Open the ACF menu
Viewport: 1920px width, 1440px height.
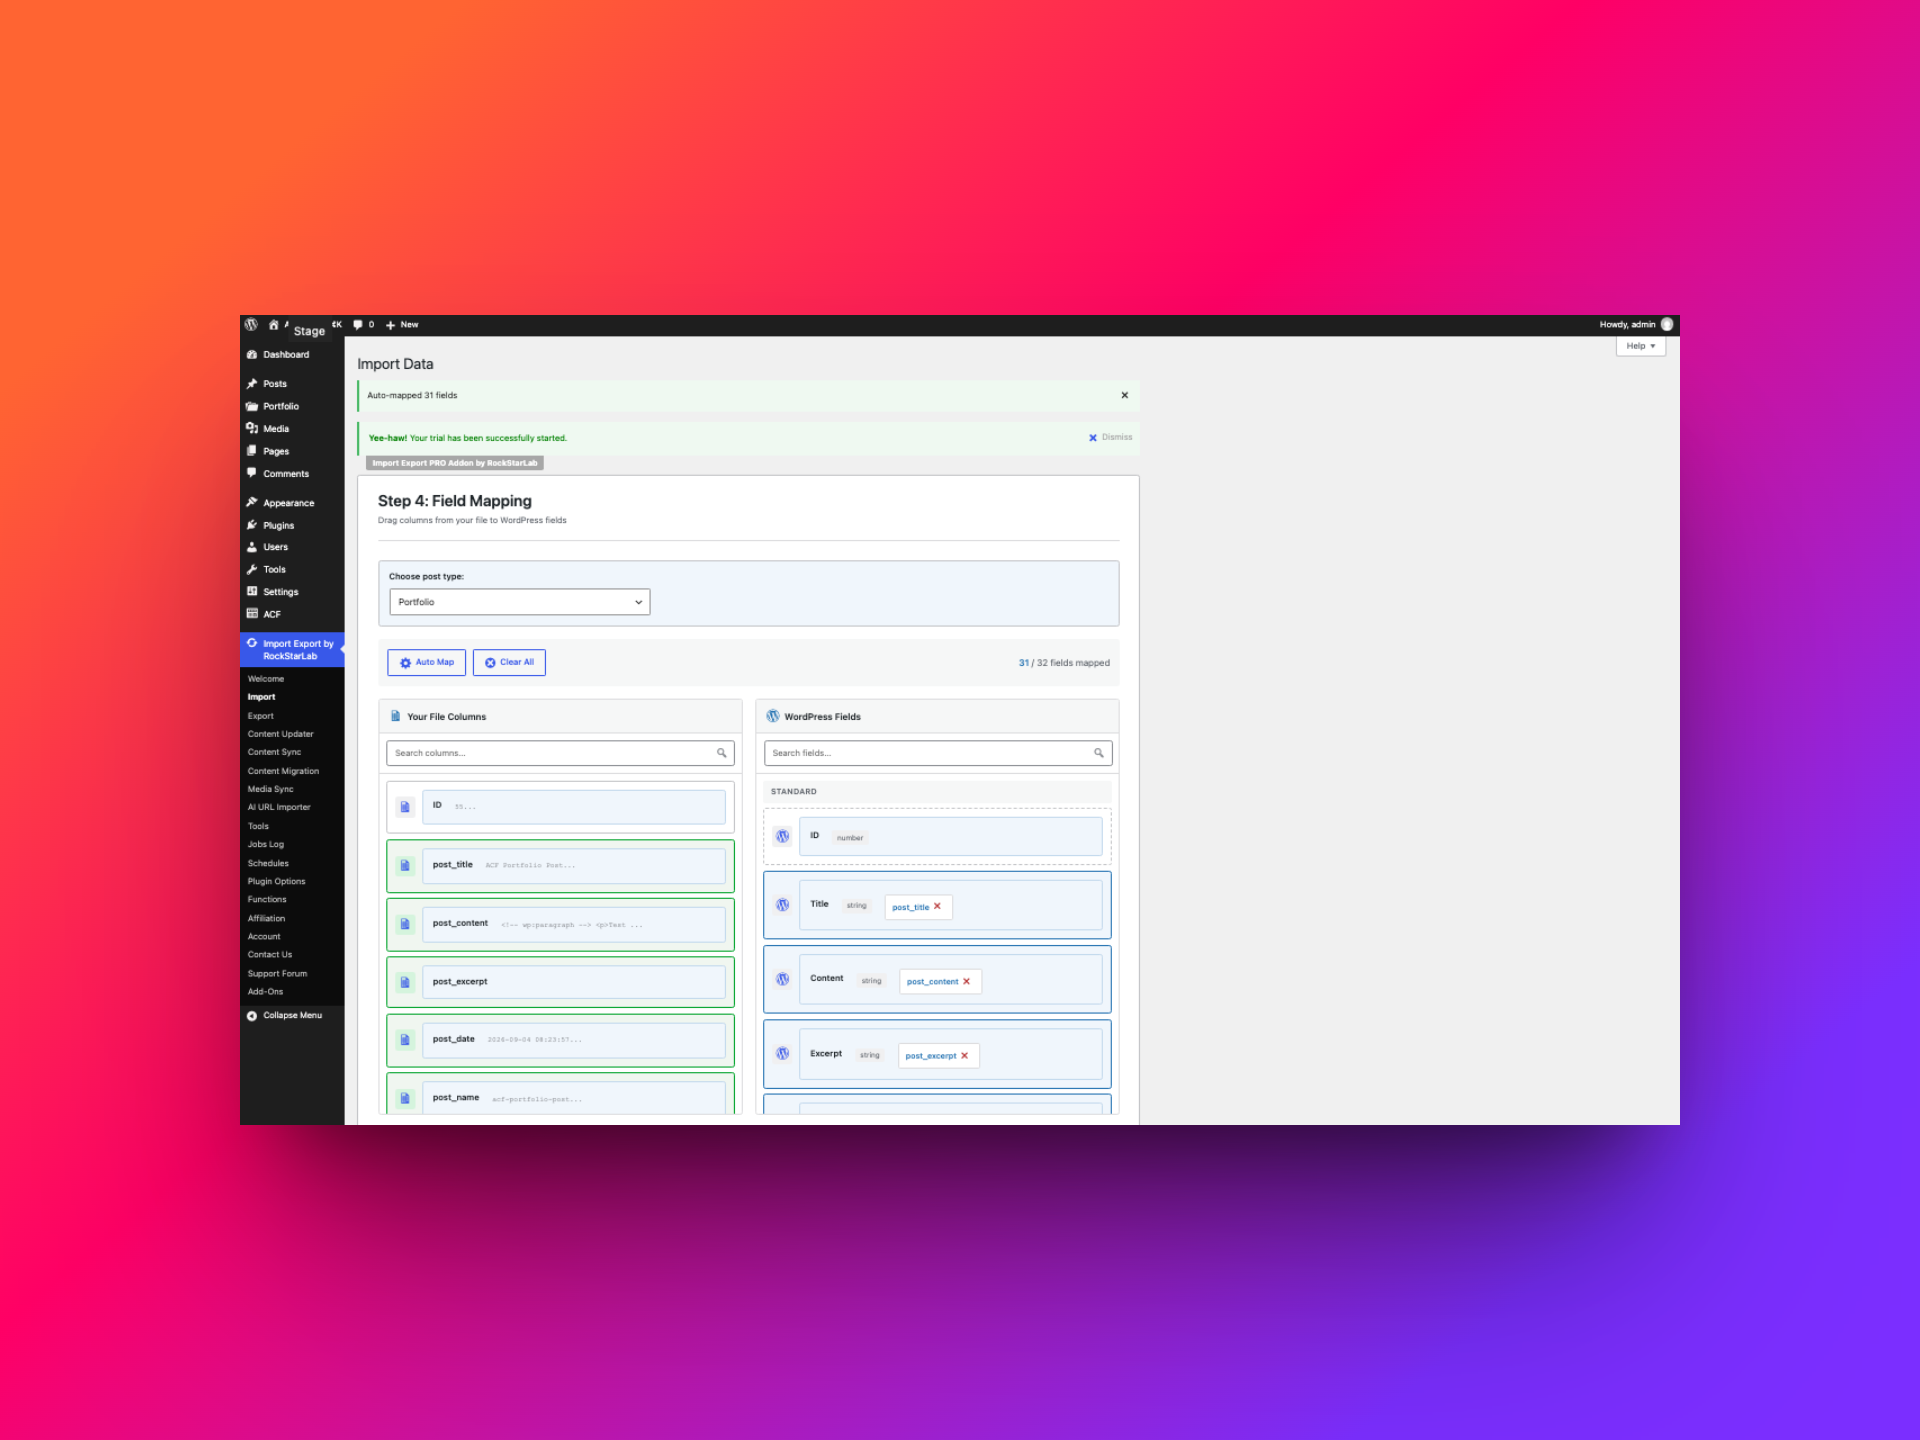pos(272,615)
